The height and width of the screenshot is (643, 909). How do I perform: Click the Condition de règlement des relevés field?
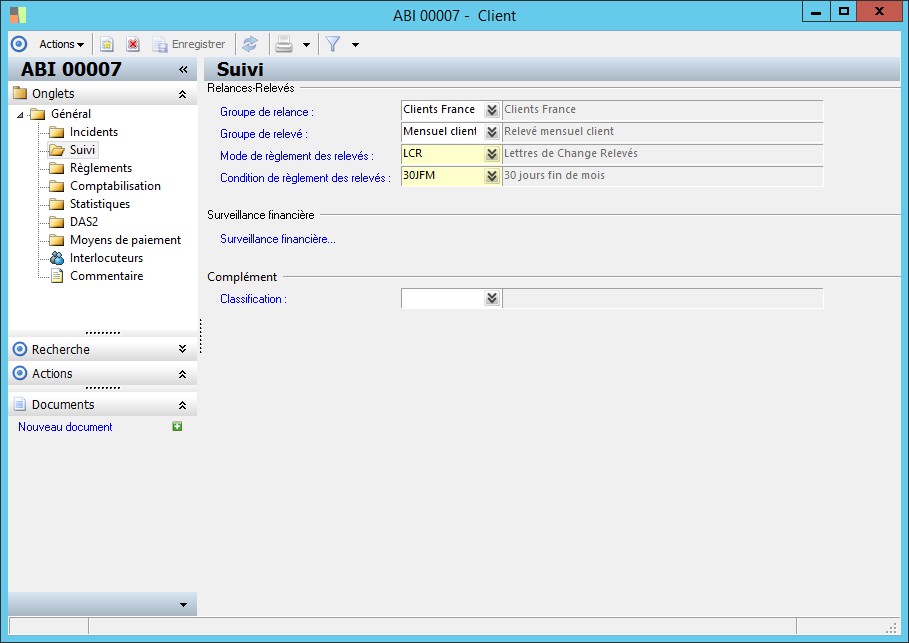pyautogui.click(x=441, y=176)
